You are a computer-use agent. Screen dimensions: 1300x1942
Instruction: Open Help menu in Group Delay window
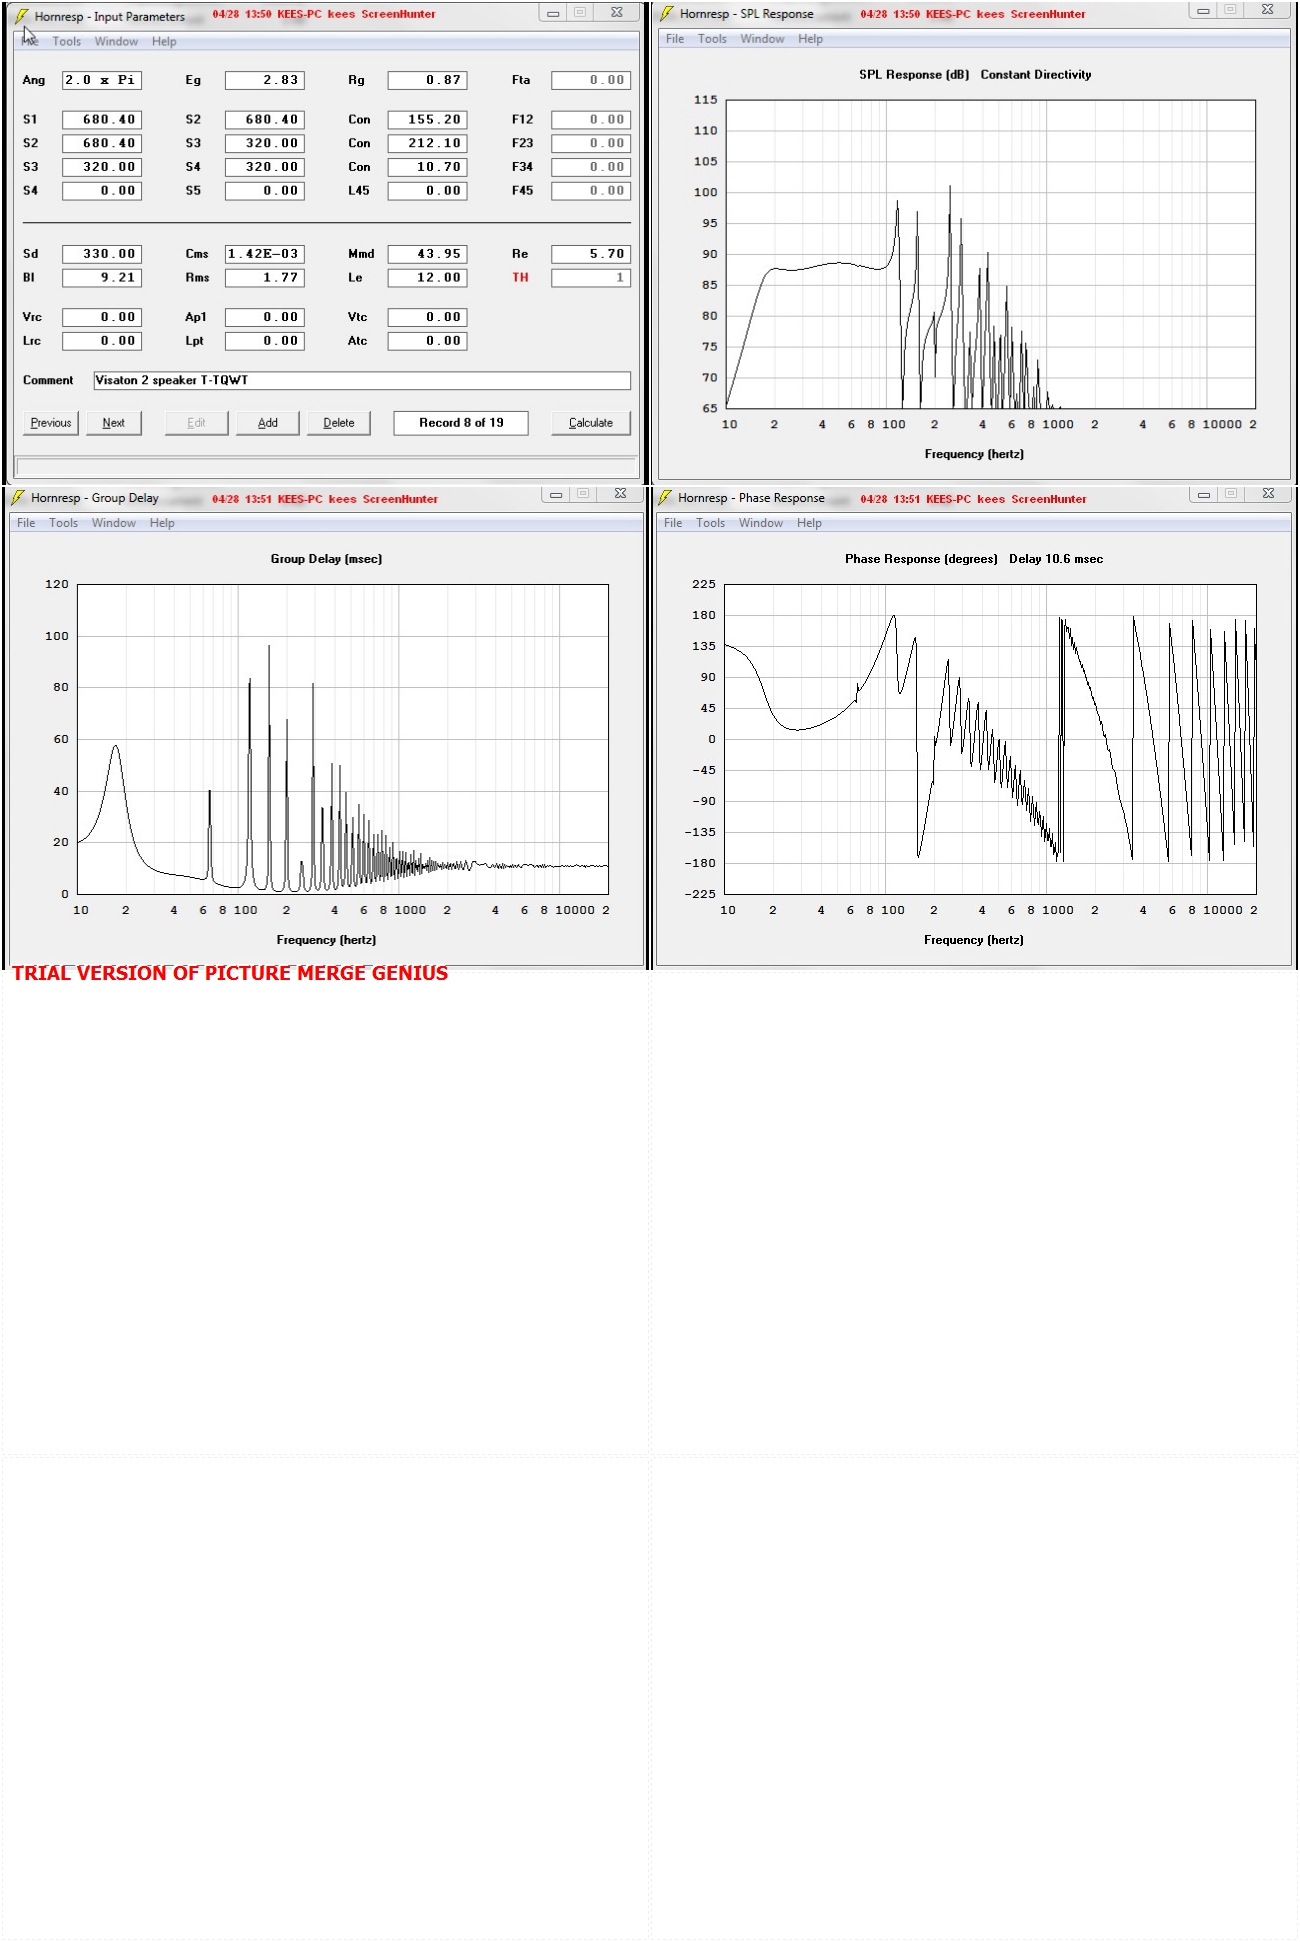click(162, 523)
